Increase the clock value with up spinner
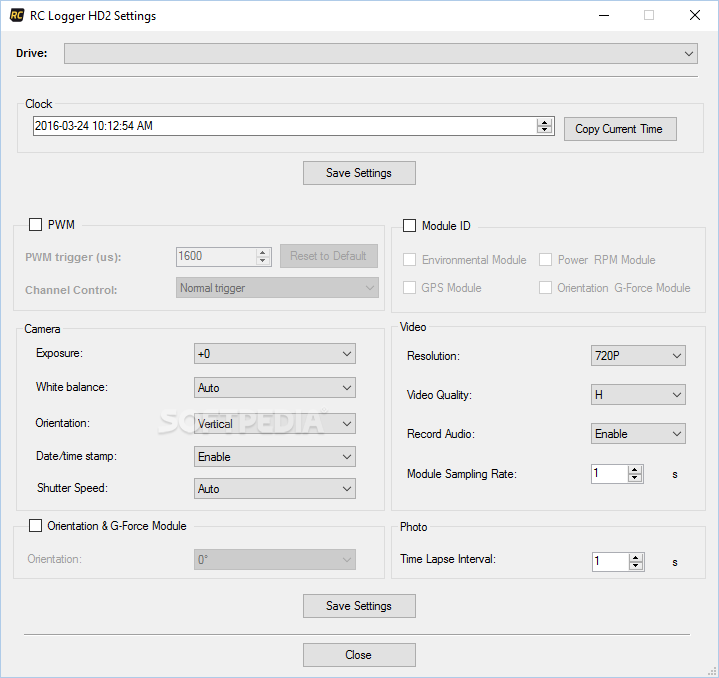The height and width of the screenshot is (678, 719). [x=544, y=122]
